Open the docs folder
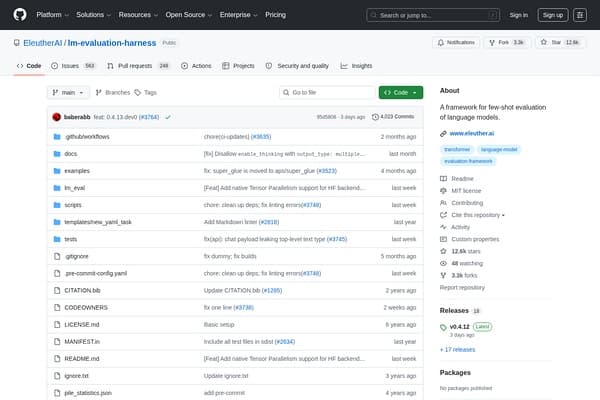 71,154
